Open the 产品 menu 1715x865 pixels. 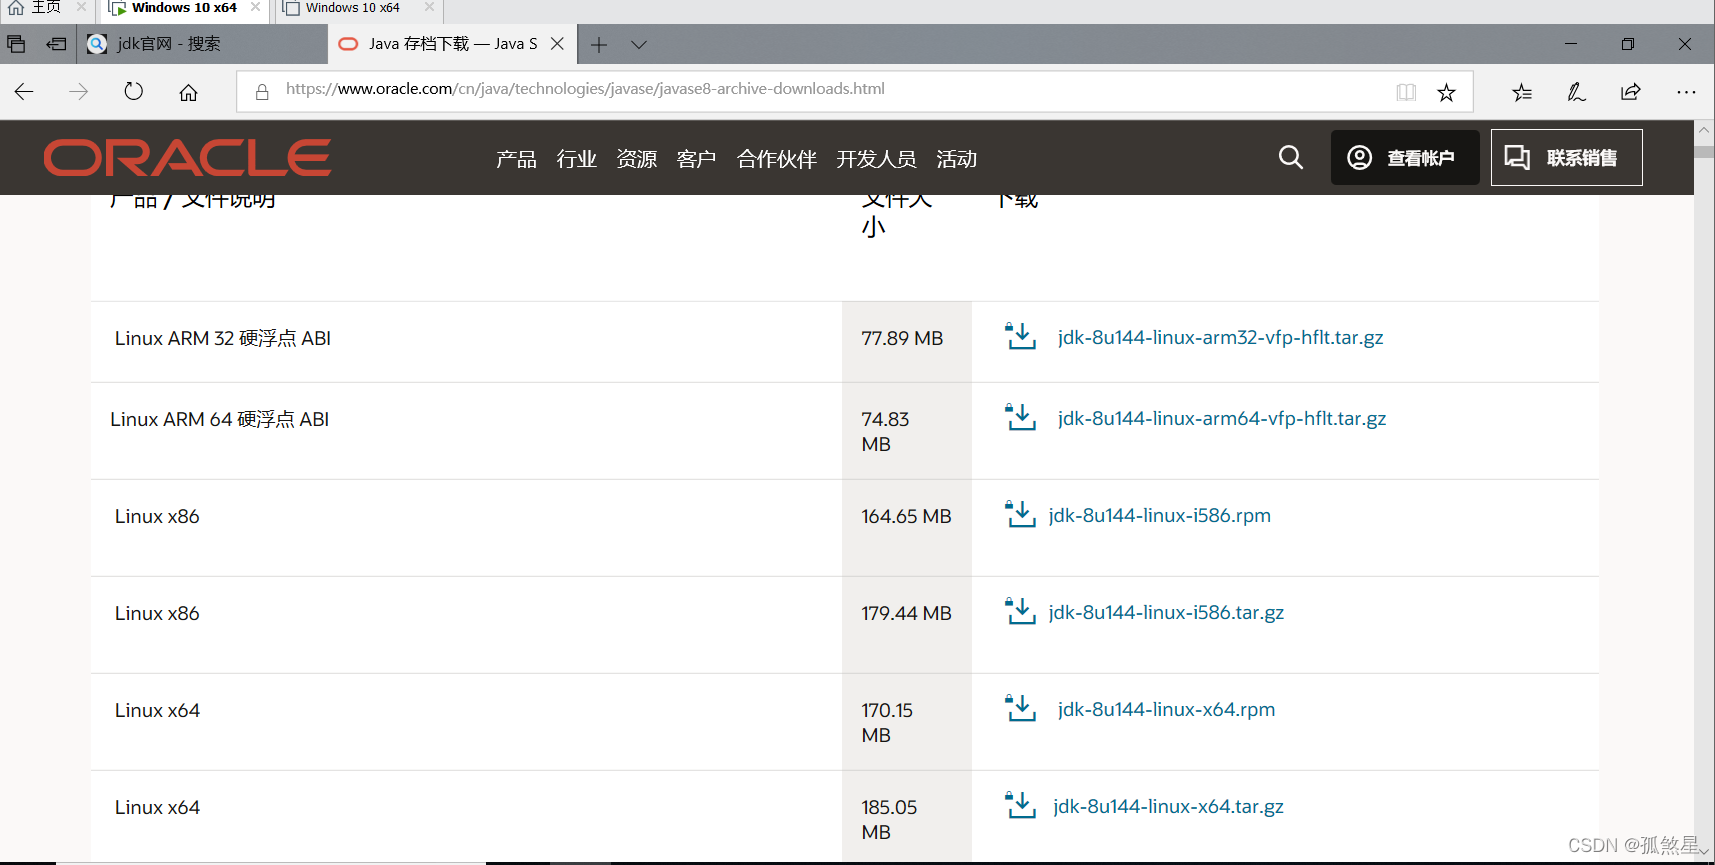pyautogui.click(x=516, y=159)
